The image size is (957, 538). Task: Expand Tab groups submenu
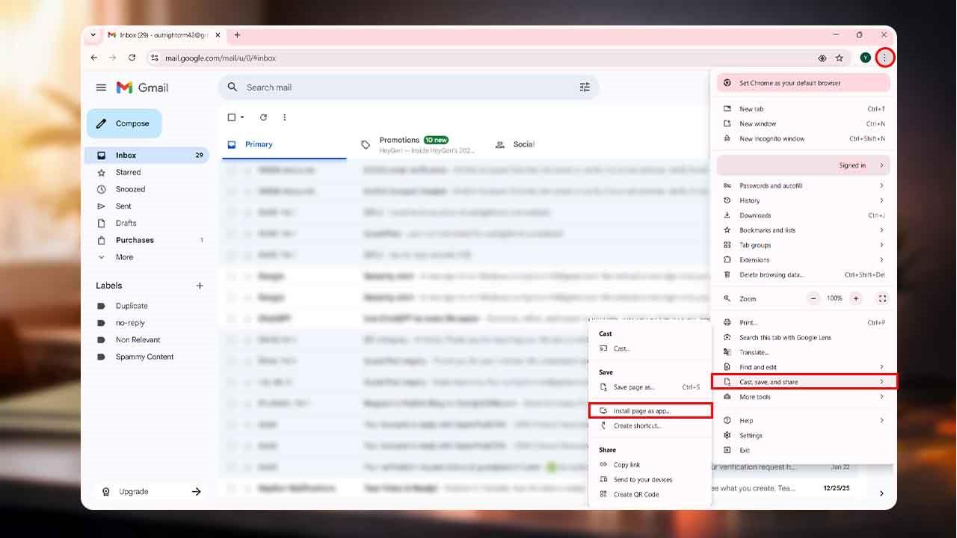(x=804, y=245)
